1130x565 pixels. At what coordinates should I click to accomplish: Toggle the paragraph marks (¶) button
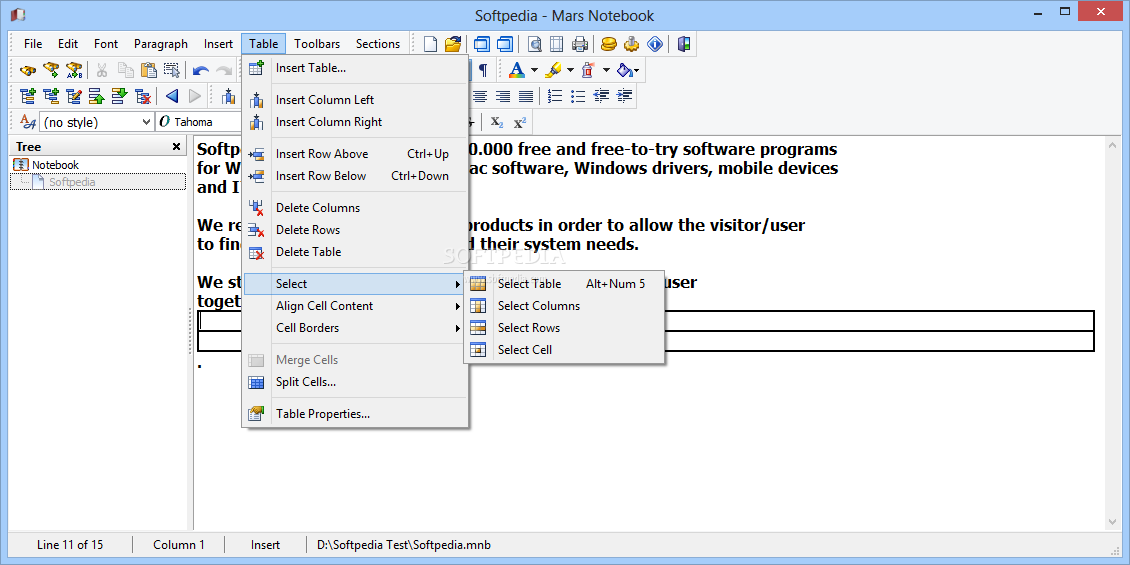483,71
